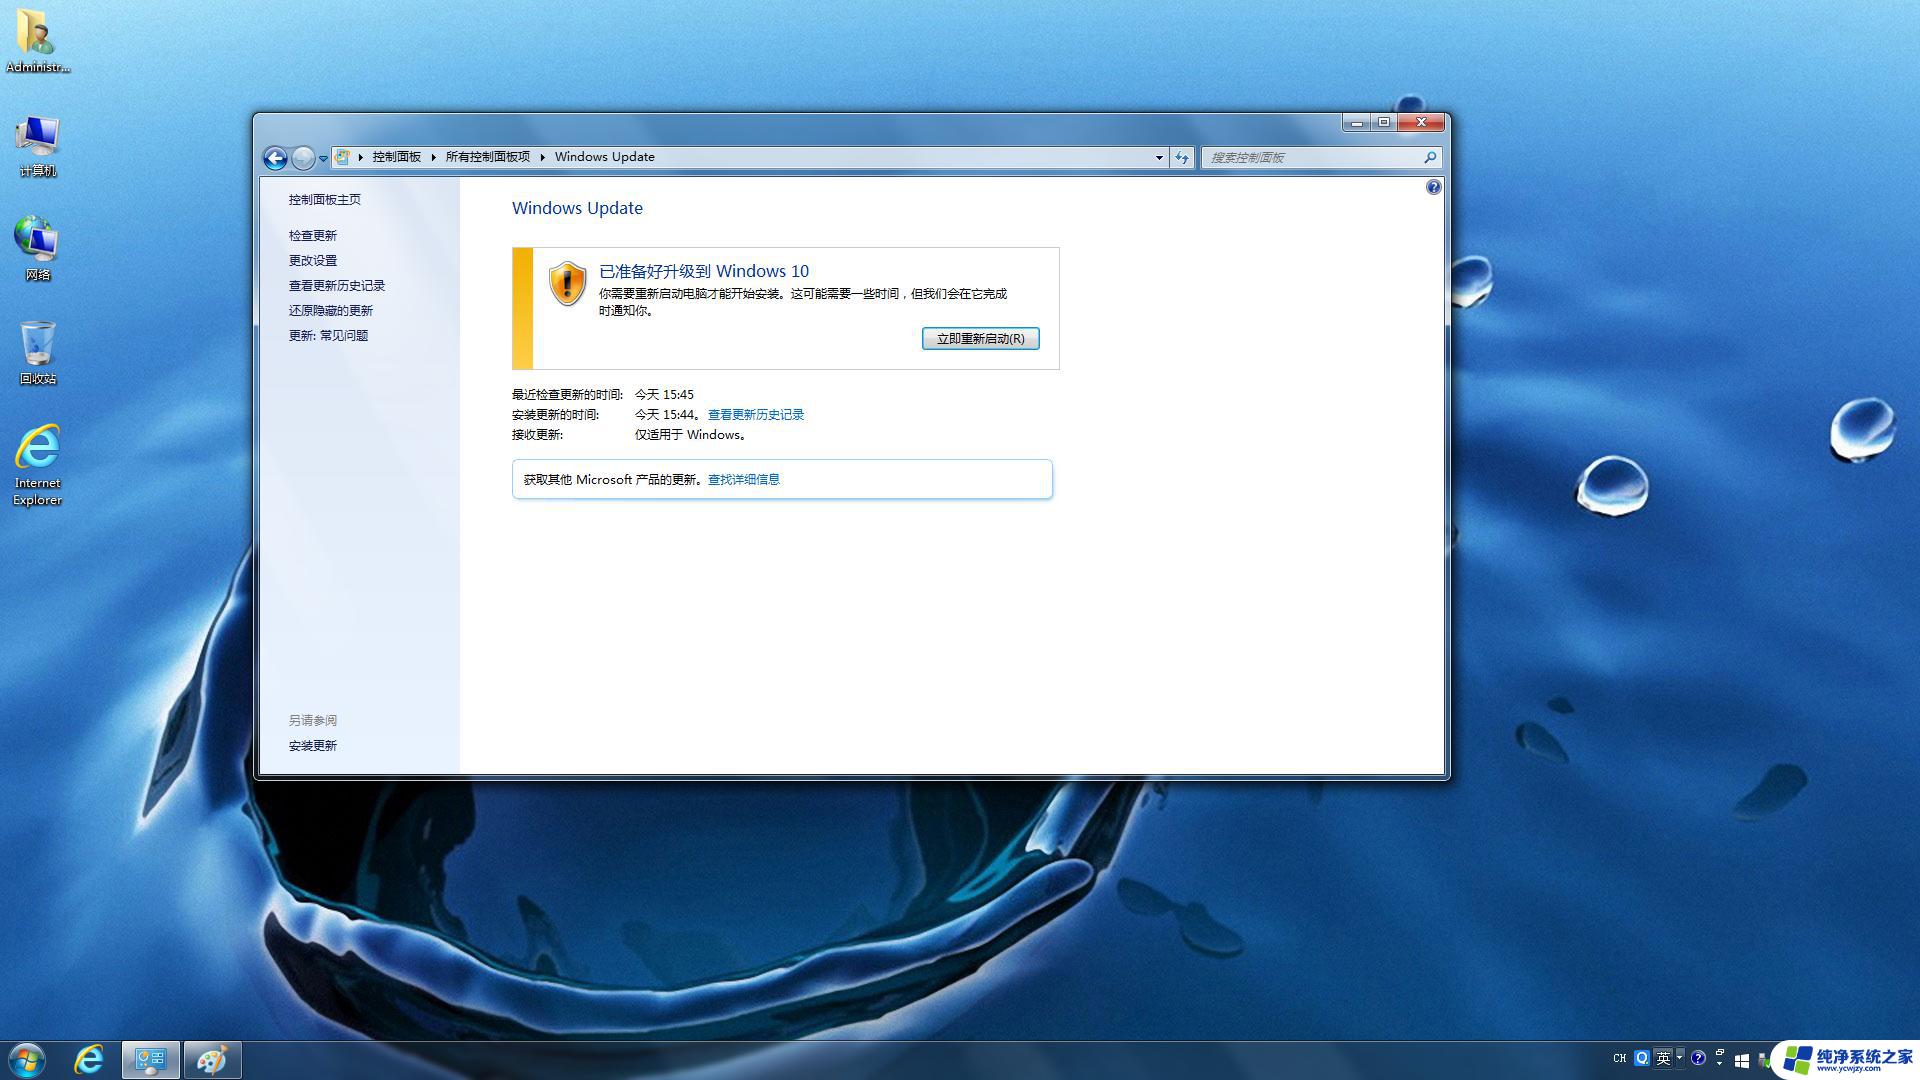This screenshot has width=1920, height=1080.
Task: Select 所有控制面板项 in the breadcrumb
Action: [x=487, y=157]
